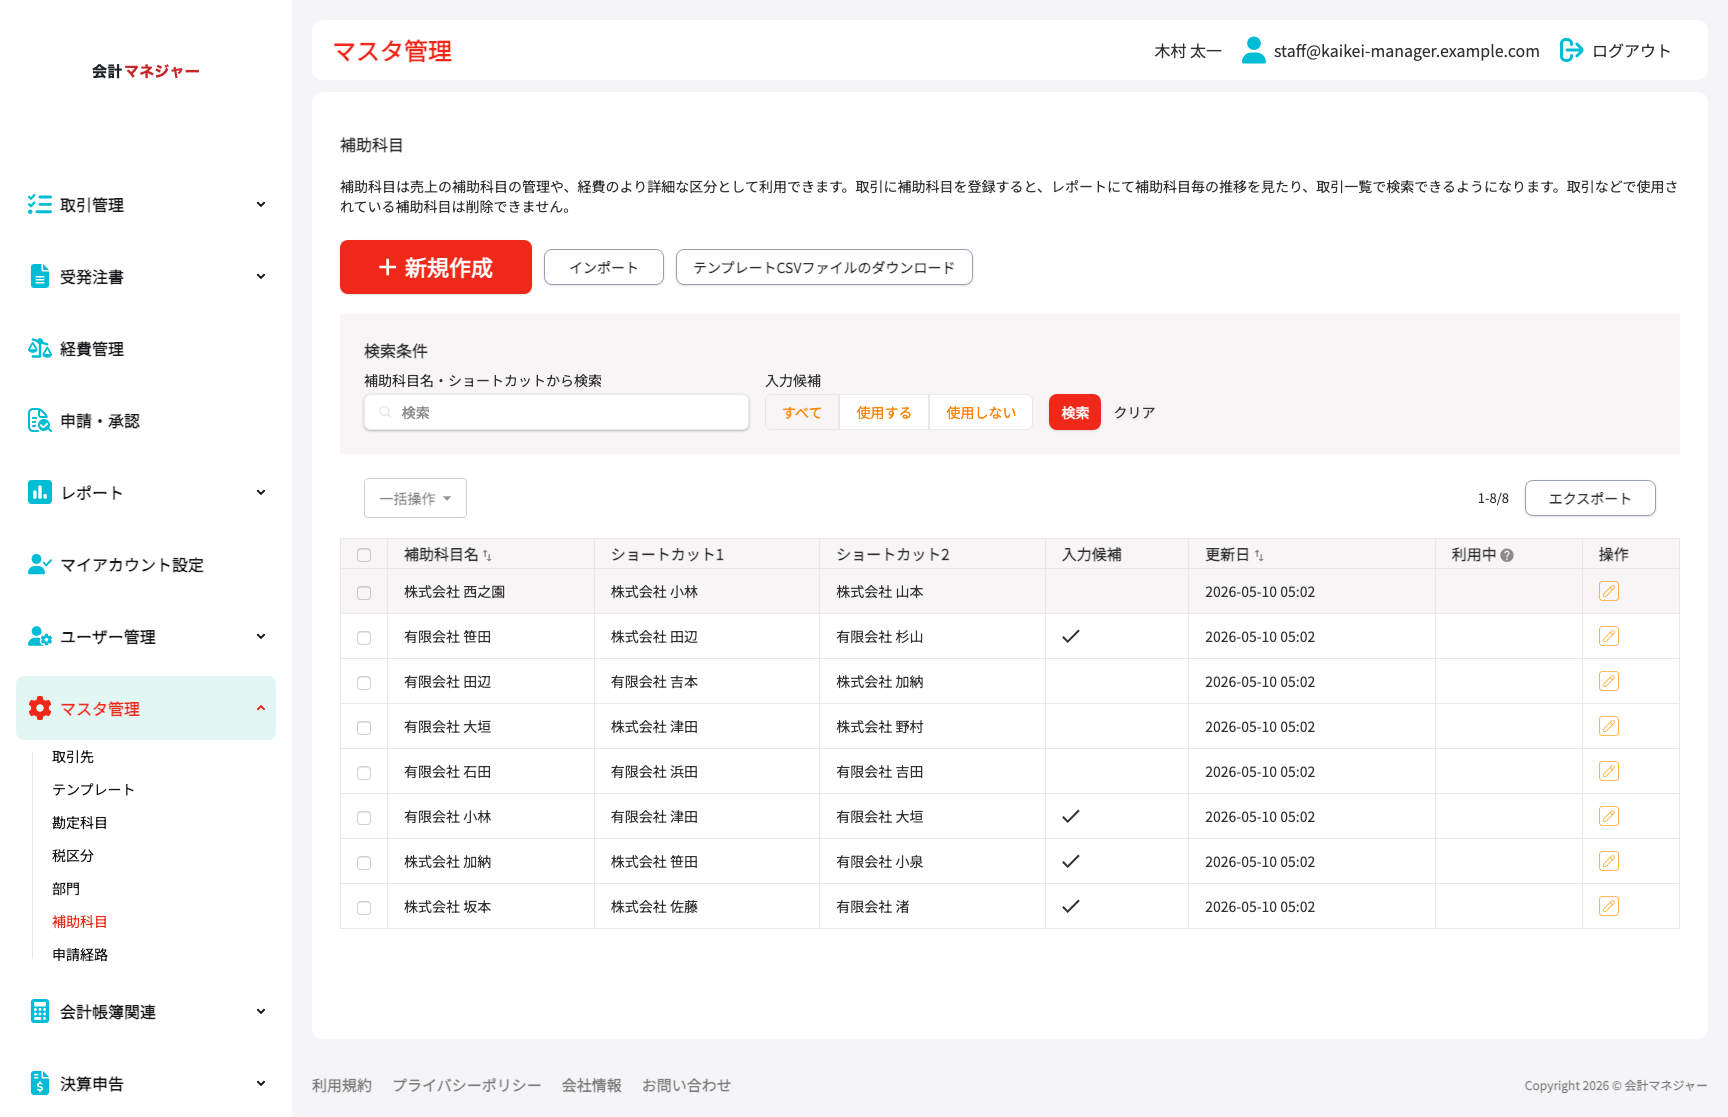
Task: Click the 新規作成 button
Action: tap(436, 267)
